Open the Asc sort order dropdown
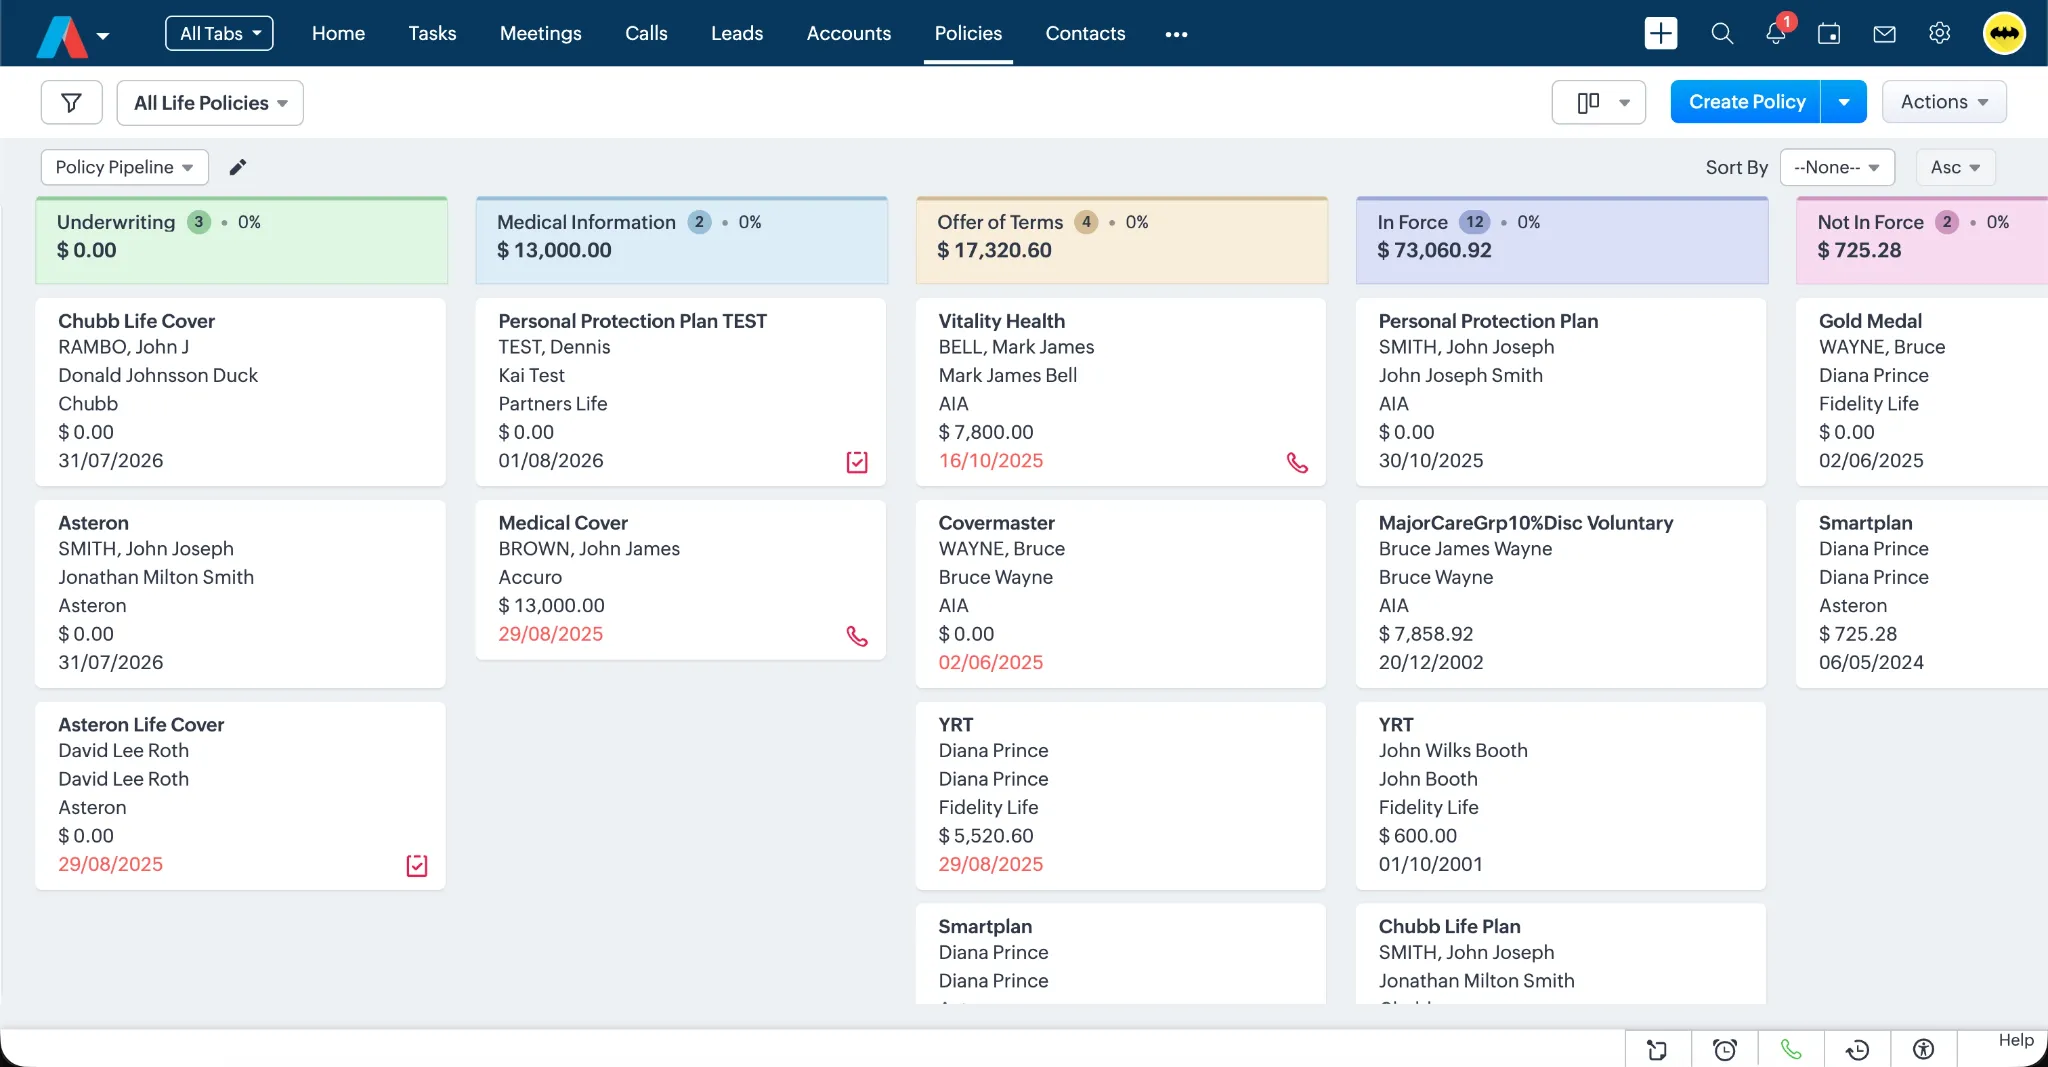This screenshot has width=2048, height=1067. [1955, 167]
